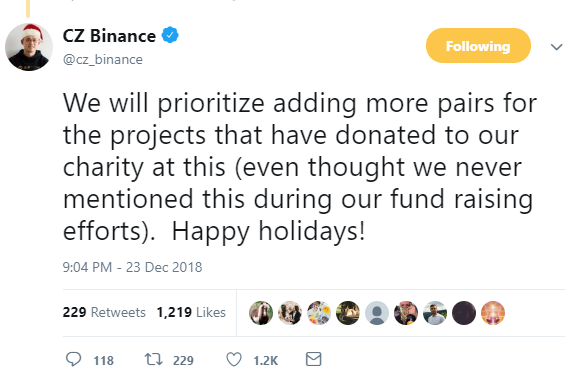Viewport: 568px width, 391px height.
Task: View the 229 Retweets list
Action: (x=104, y=312)
